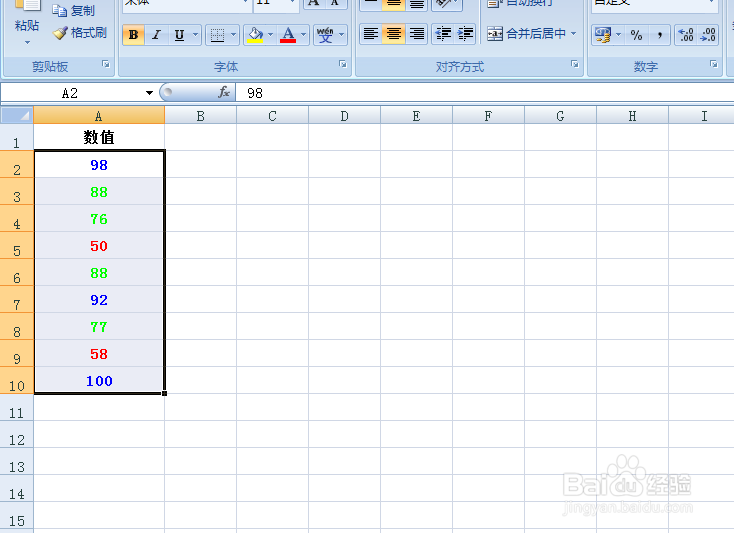Select row 5 header

[17, 246]
